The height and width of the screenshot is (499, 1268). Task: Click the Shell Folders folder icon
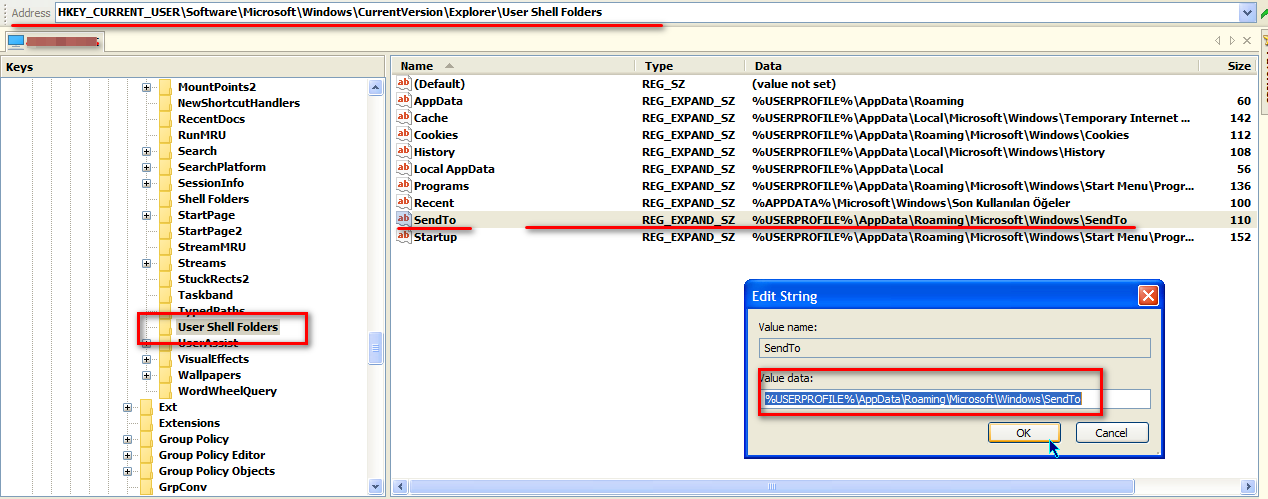click(165, 199)
